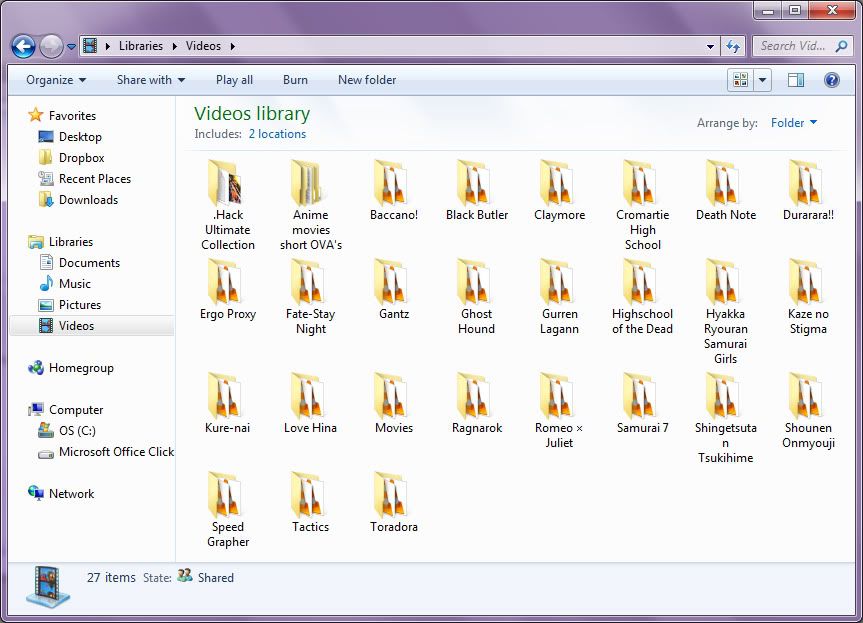Select the Durarara!! folder
Image resolution: width=863 pixels, height=623 pixels.
point(808,190)
